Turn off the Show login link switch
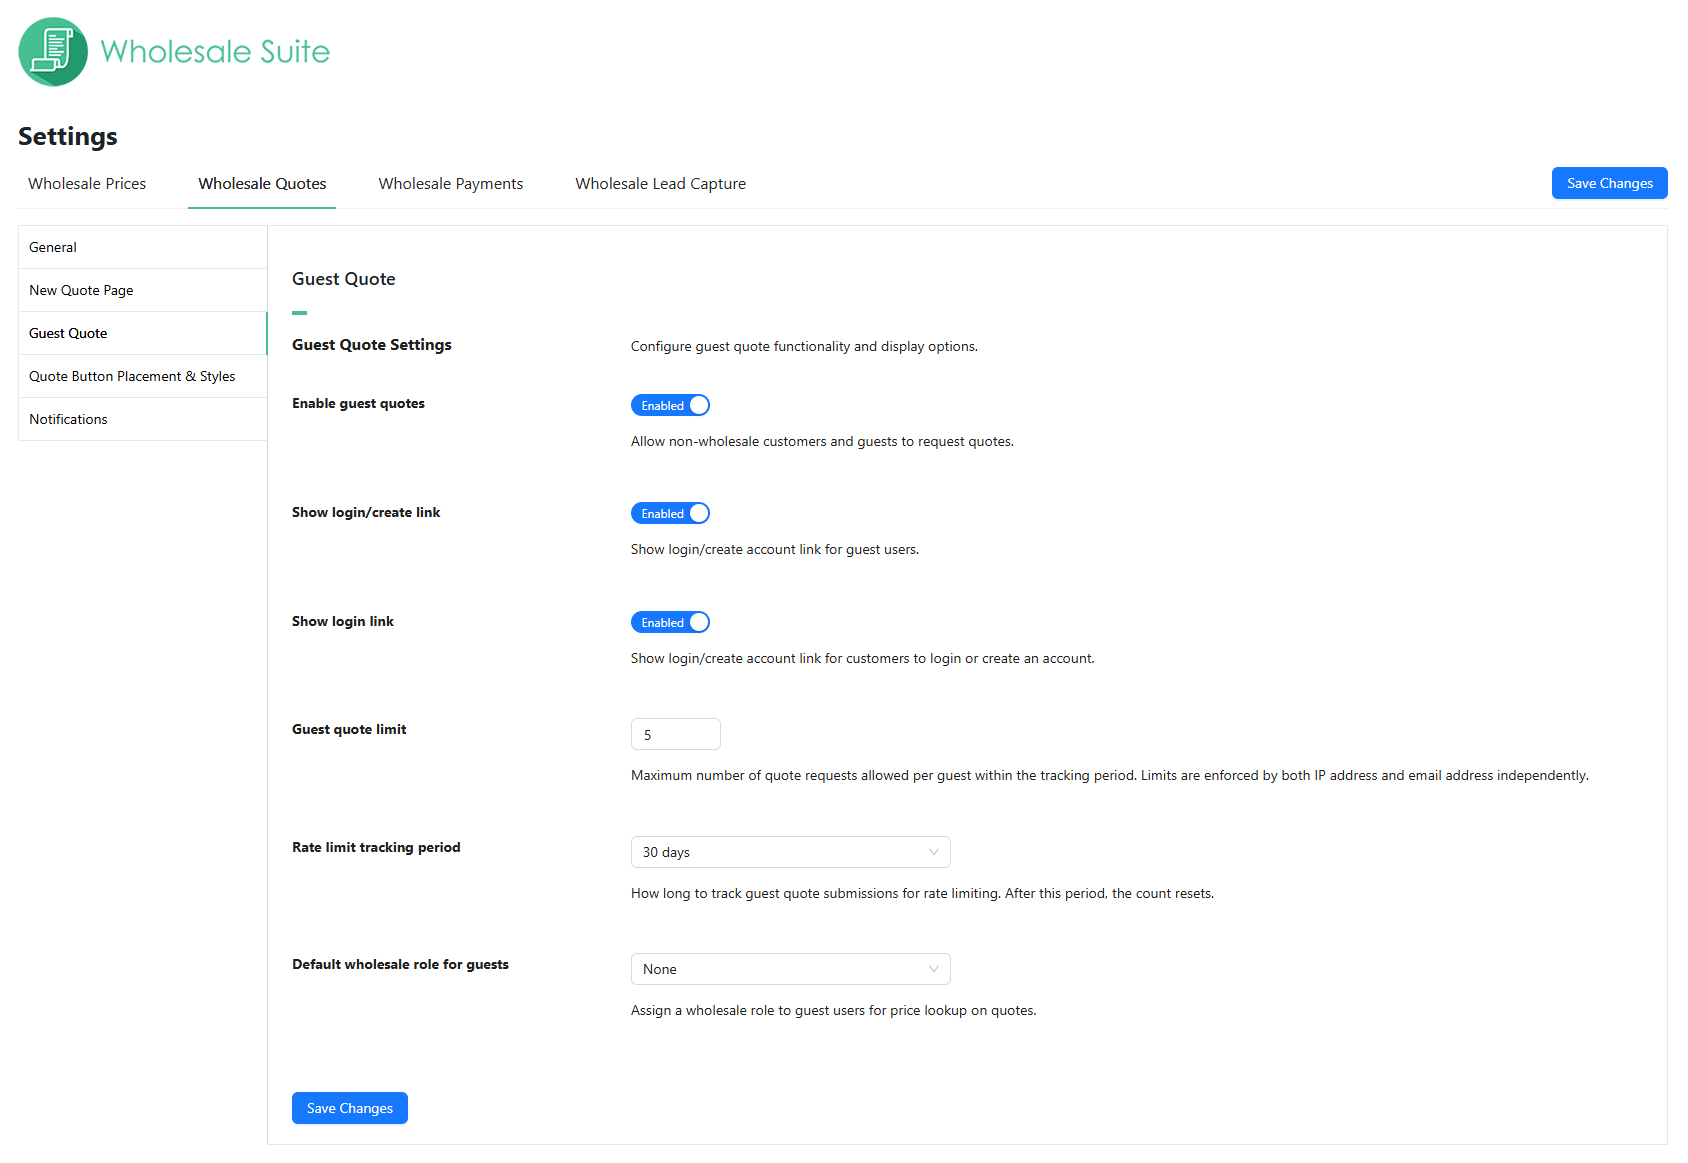Image resolution: width=1688 pixels, height=1163 pixels. click(x=670, y=622)
